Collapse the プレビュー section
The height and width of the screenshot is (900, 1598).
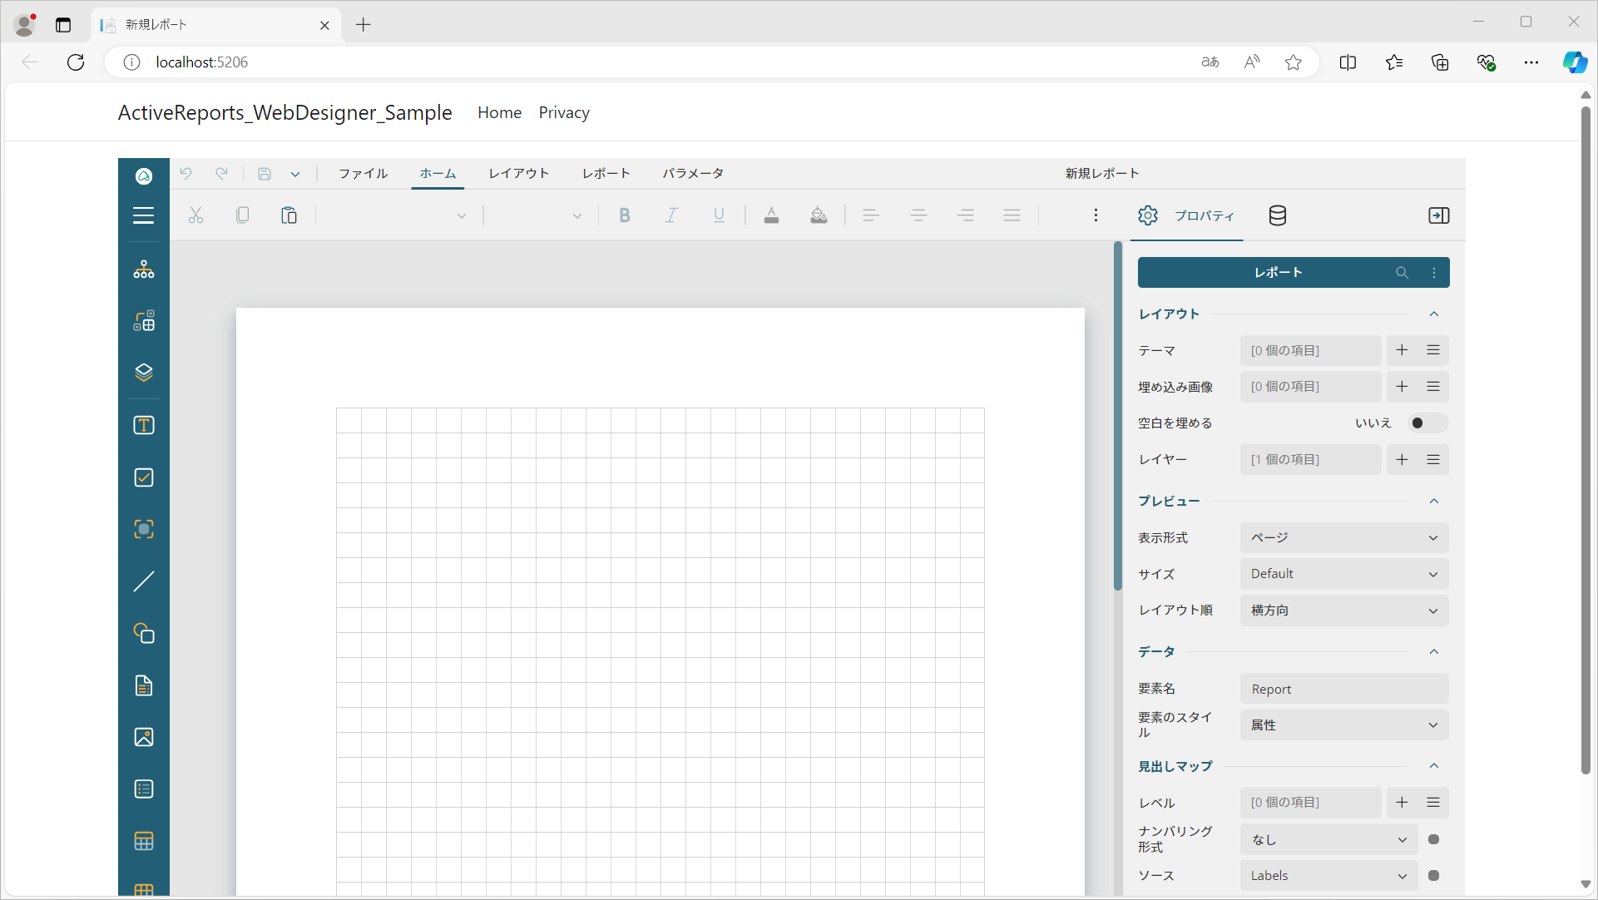(1434, 501)
